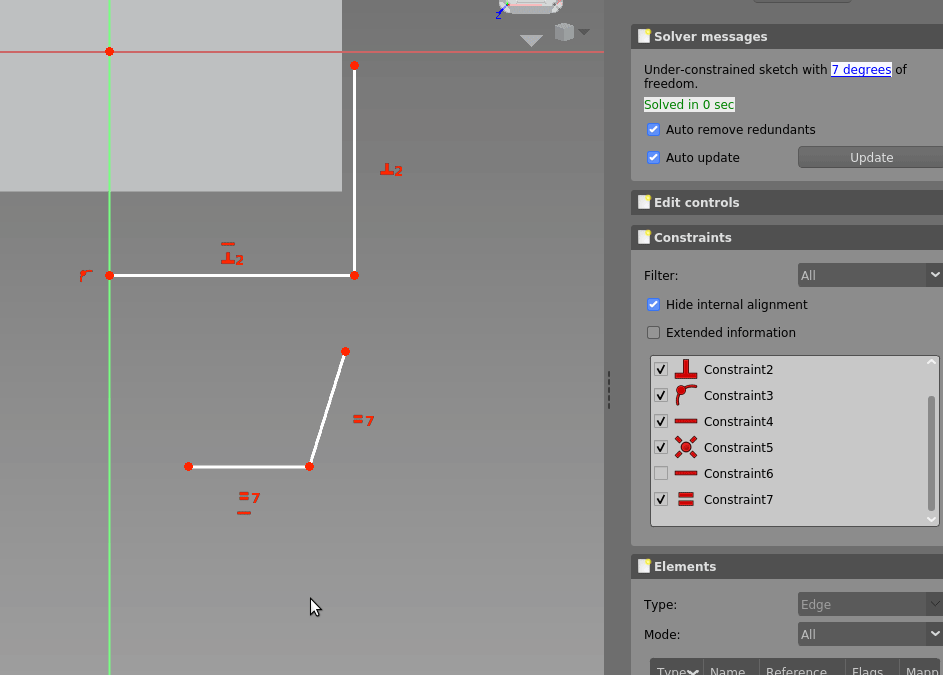The image size is (943, 675).
Task: Click the 7 degrees of freedom link
Action: coord(861,69)
